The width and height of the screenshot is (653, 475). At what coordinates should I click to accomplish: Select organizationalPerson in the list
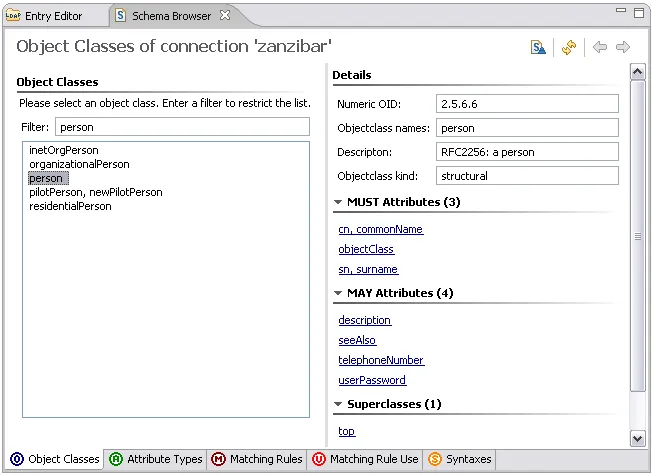(79, 164)
